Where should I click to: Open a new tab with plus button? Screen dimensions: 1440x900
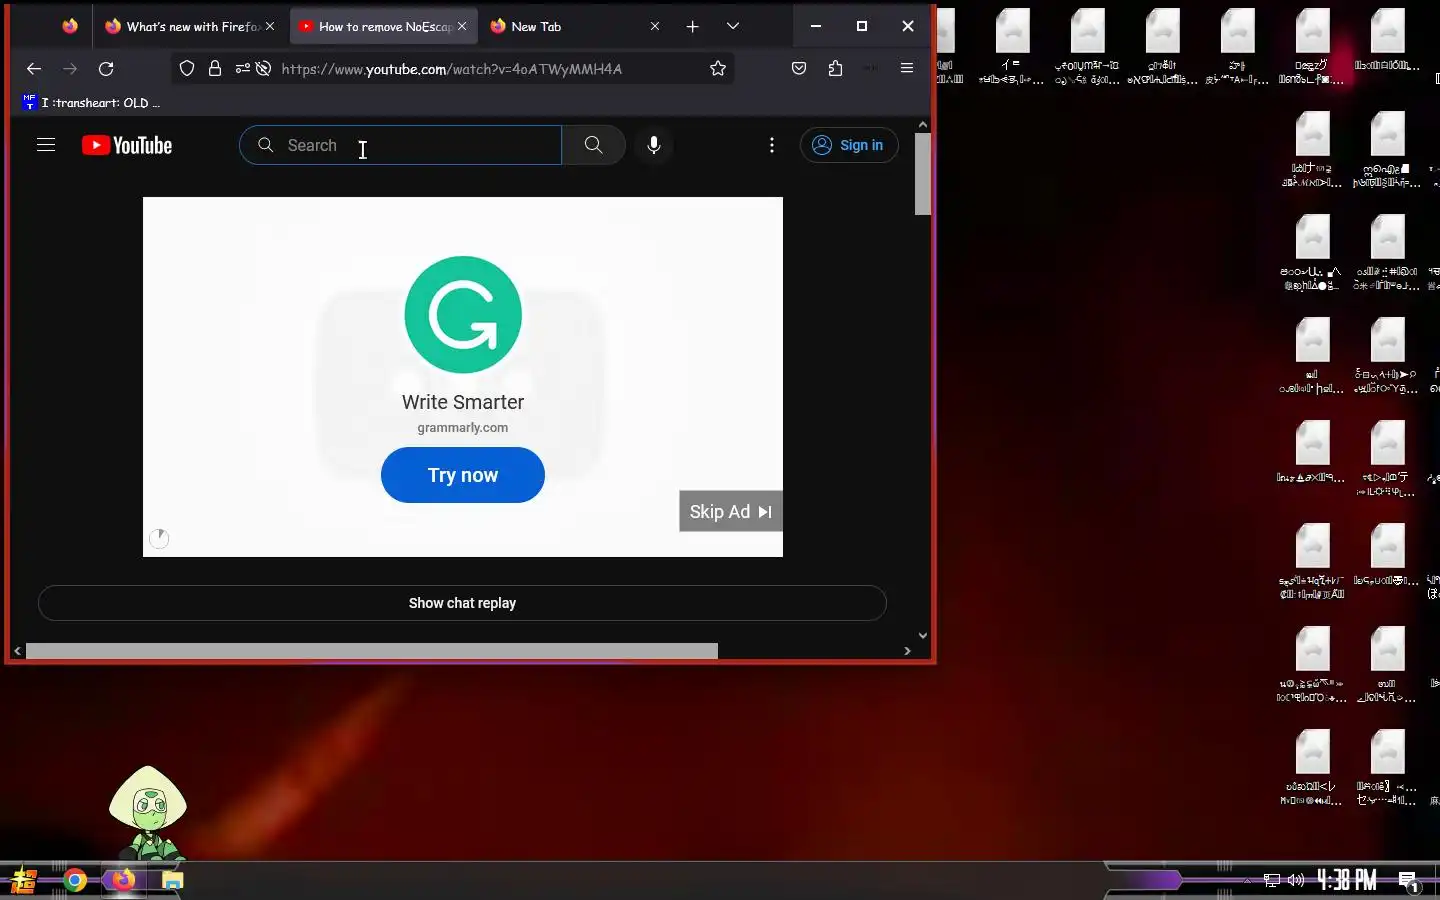click(693, 27)
